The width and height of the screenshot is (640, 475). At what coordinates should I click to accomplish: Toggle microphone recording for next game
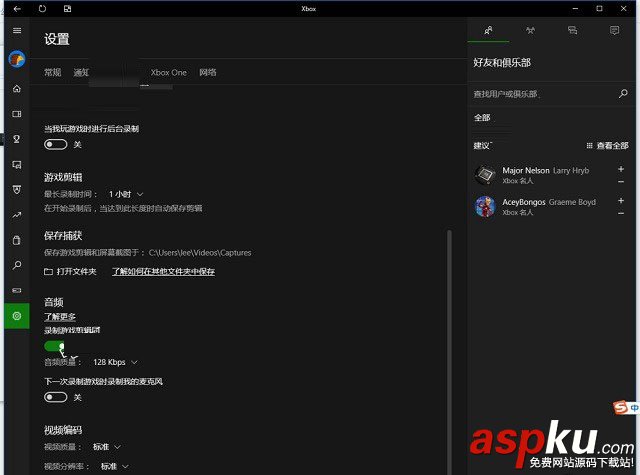(56, 397)
